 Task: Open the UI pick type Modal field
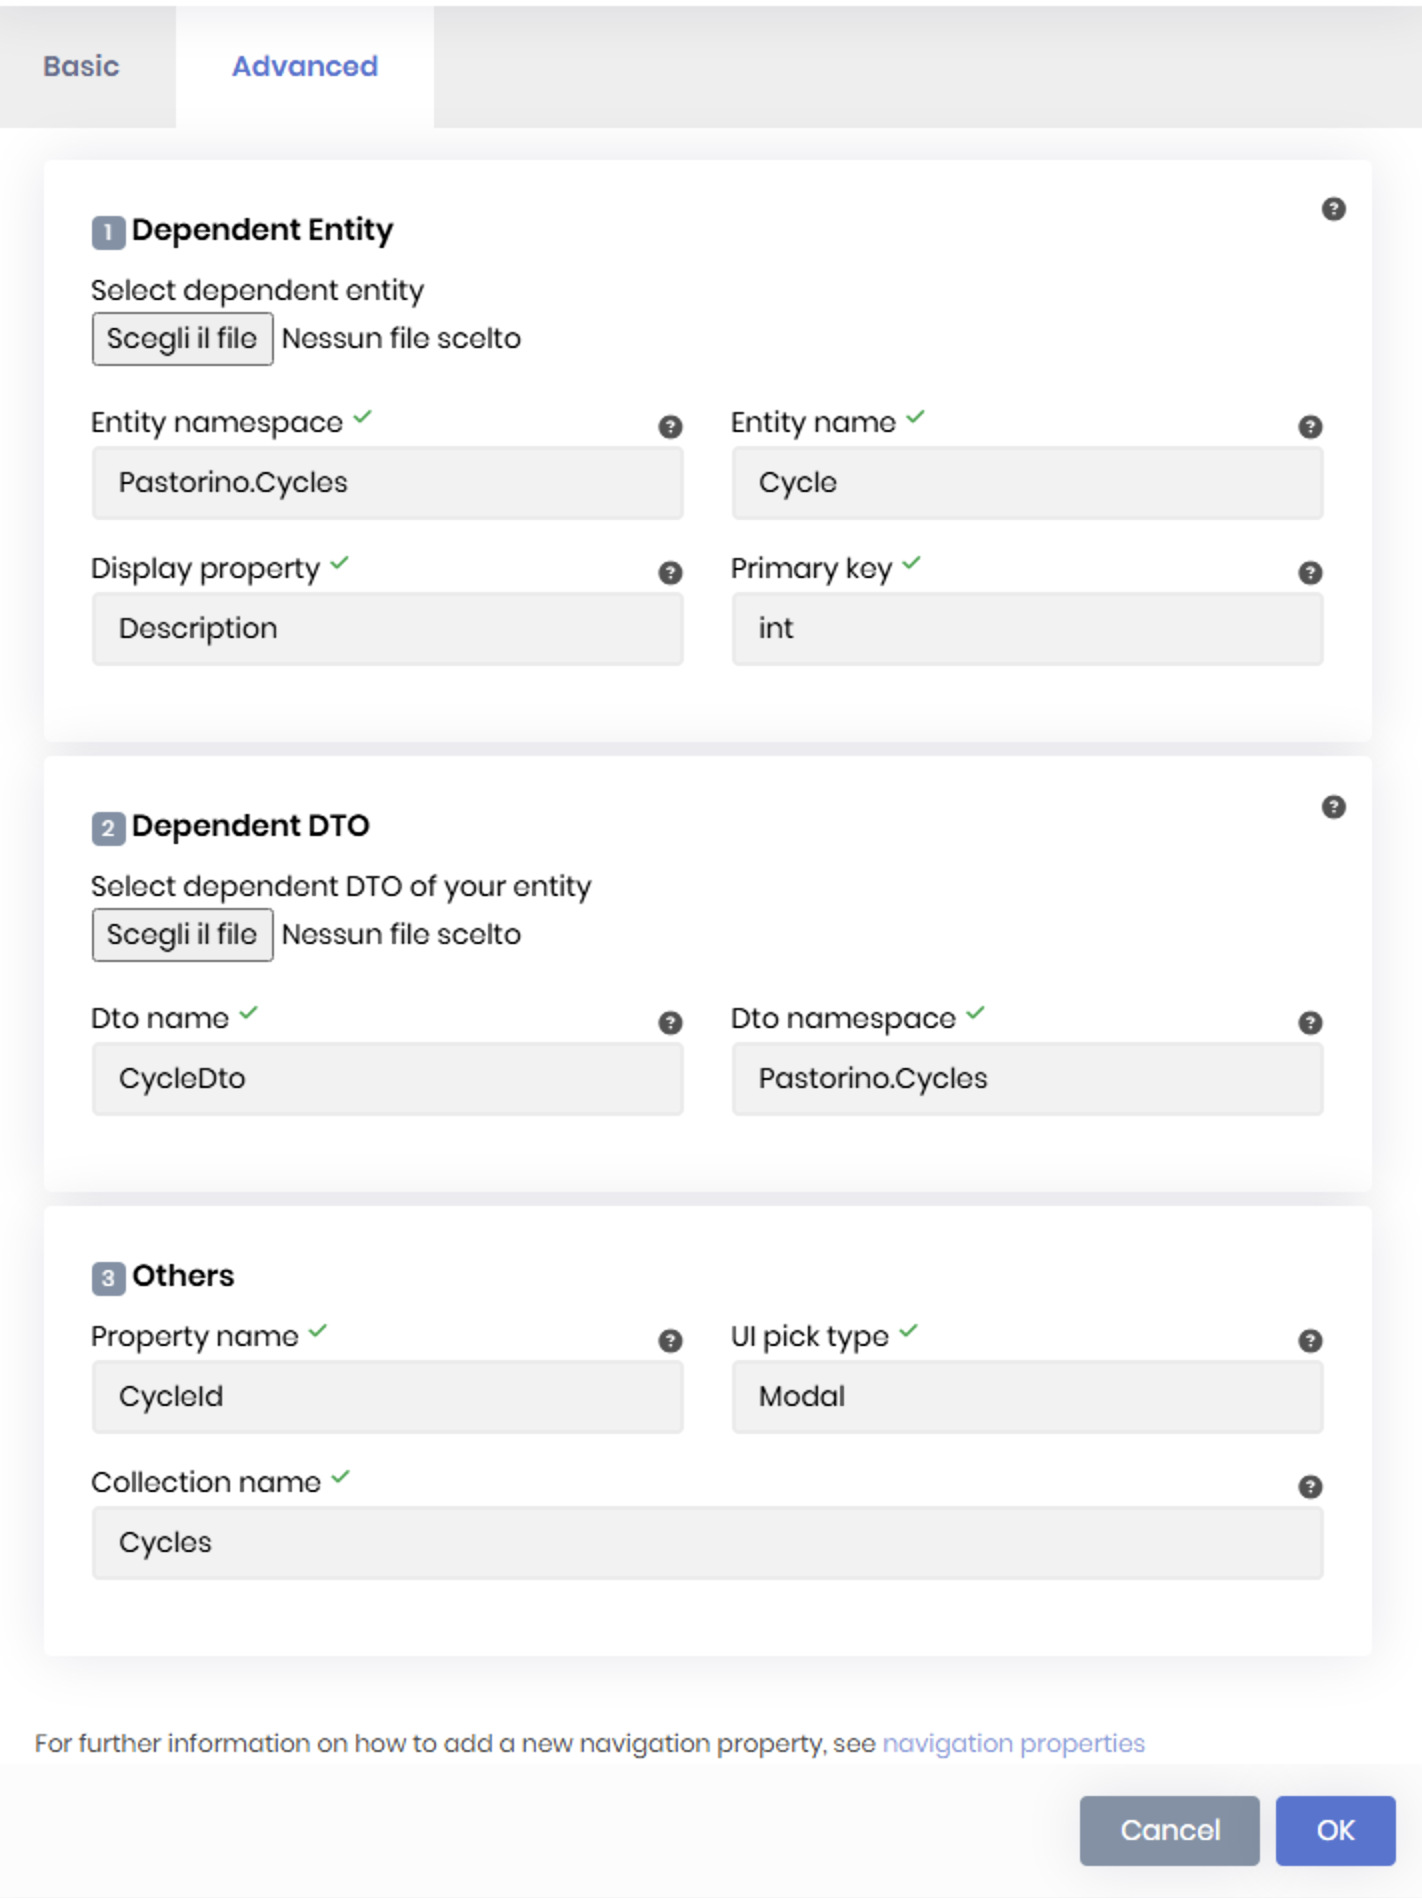1027,1397
